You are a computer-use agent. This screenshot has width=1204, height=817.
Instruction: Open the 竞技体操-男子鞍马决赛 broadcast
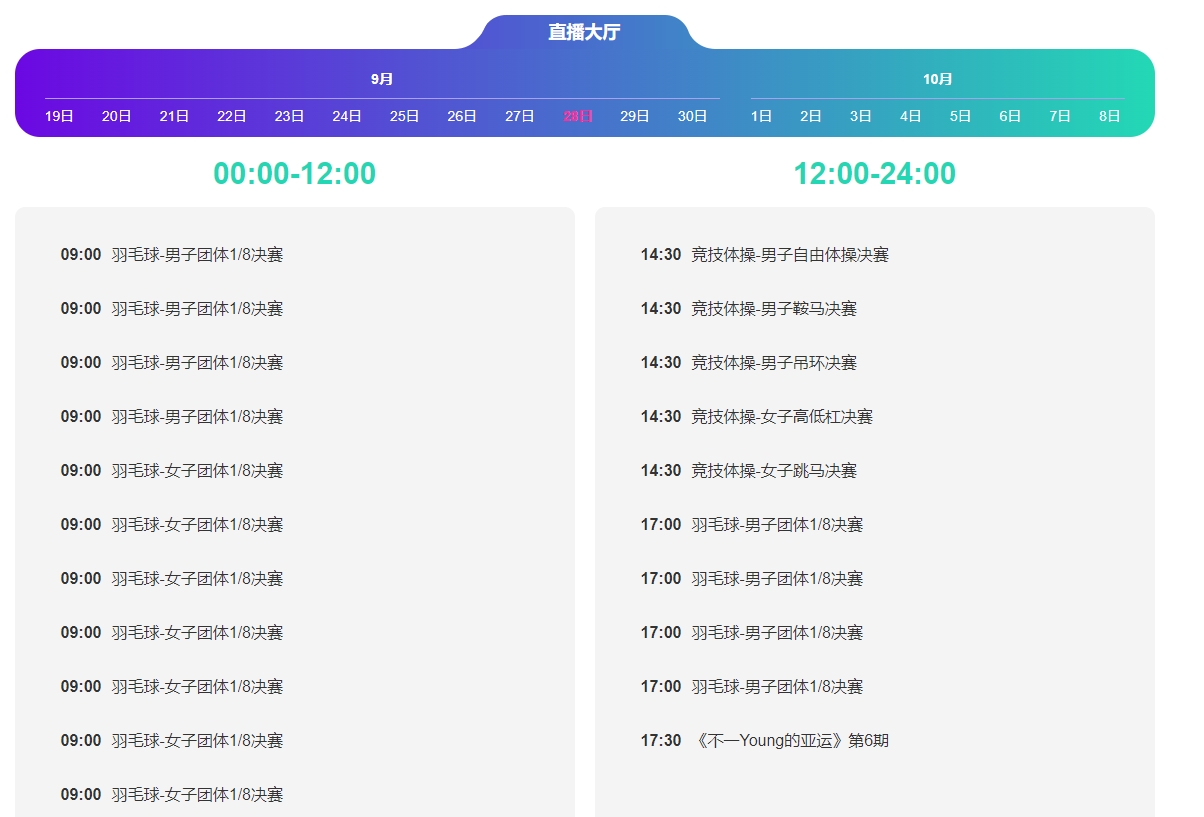[773, 309]
